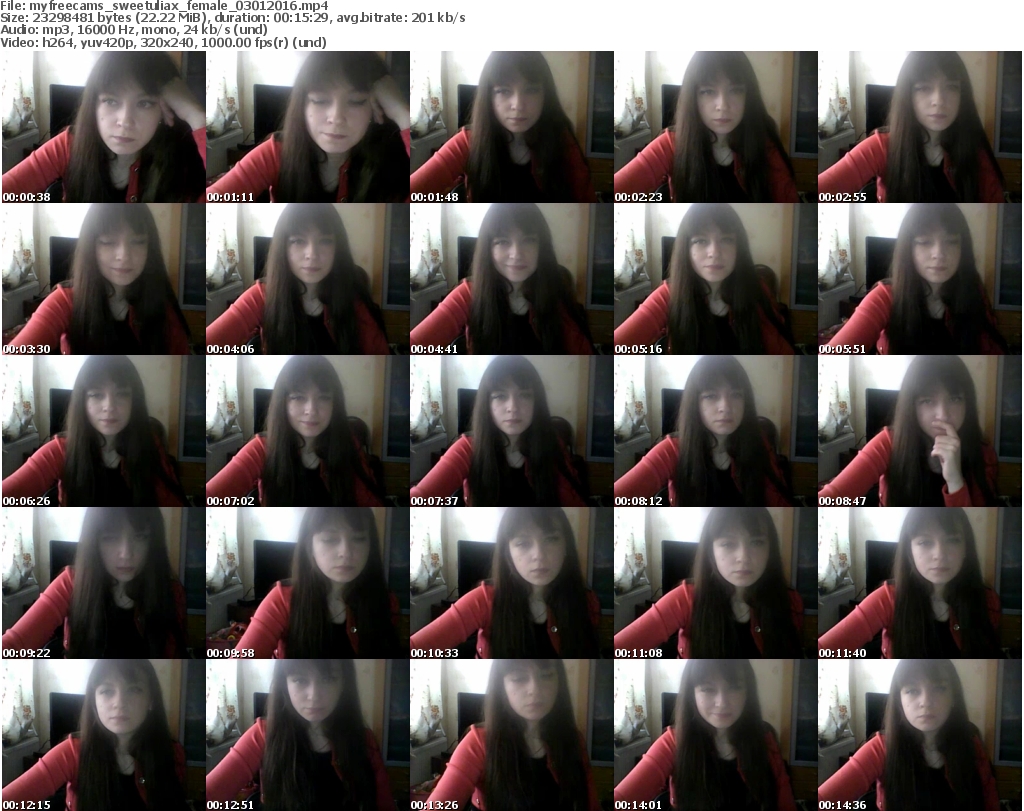Viewport: 1024px width, 811px height.
Task: Select the 'Video: h264, yuv420p' line
Action: (x=163, y=42)
